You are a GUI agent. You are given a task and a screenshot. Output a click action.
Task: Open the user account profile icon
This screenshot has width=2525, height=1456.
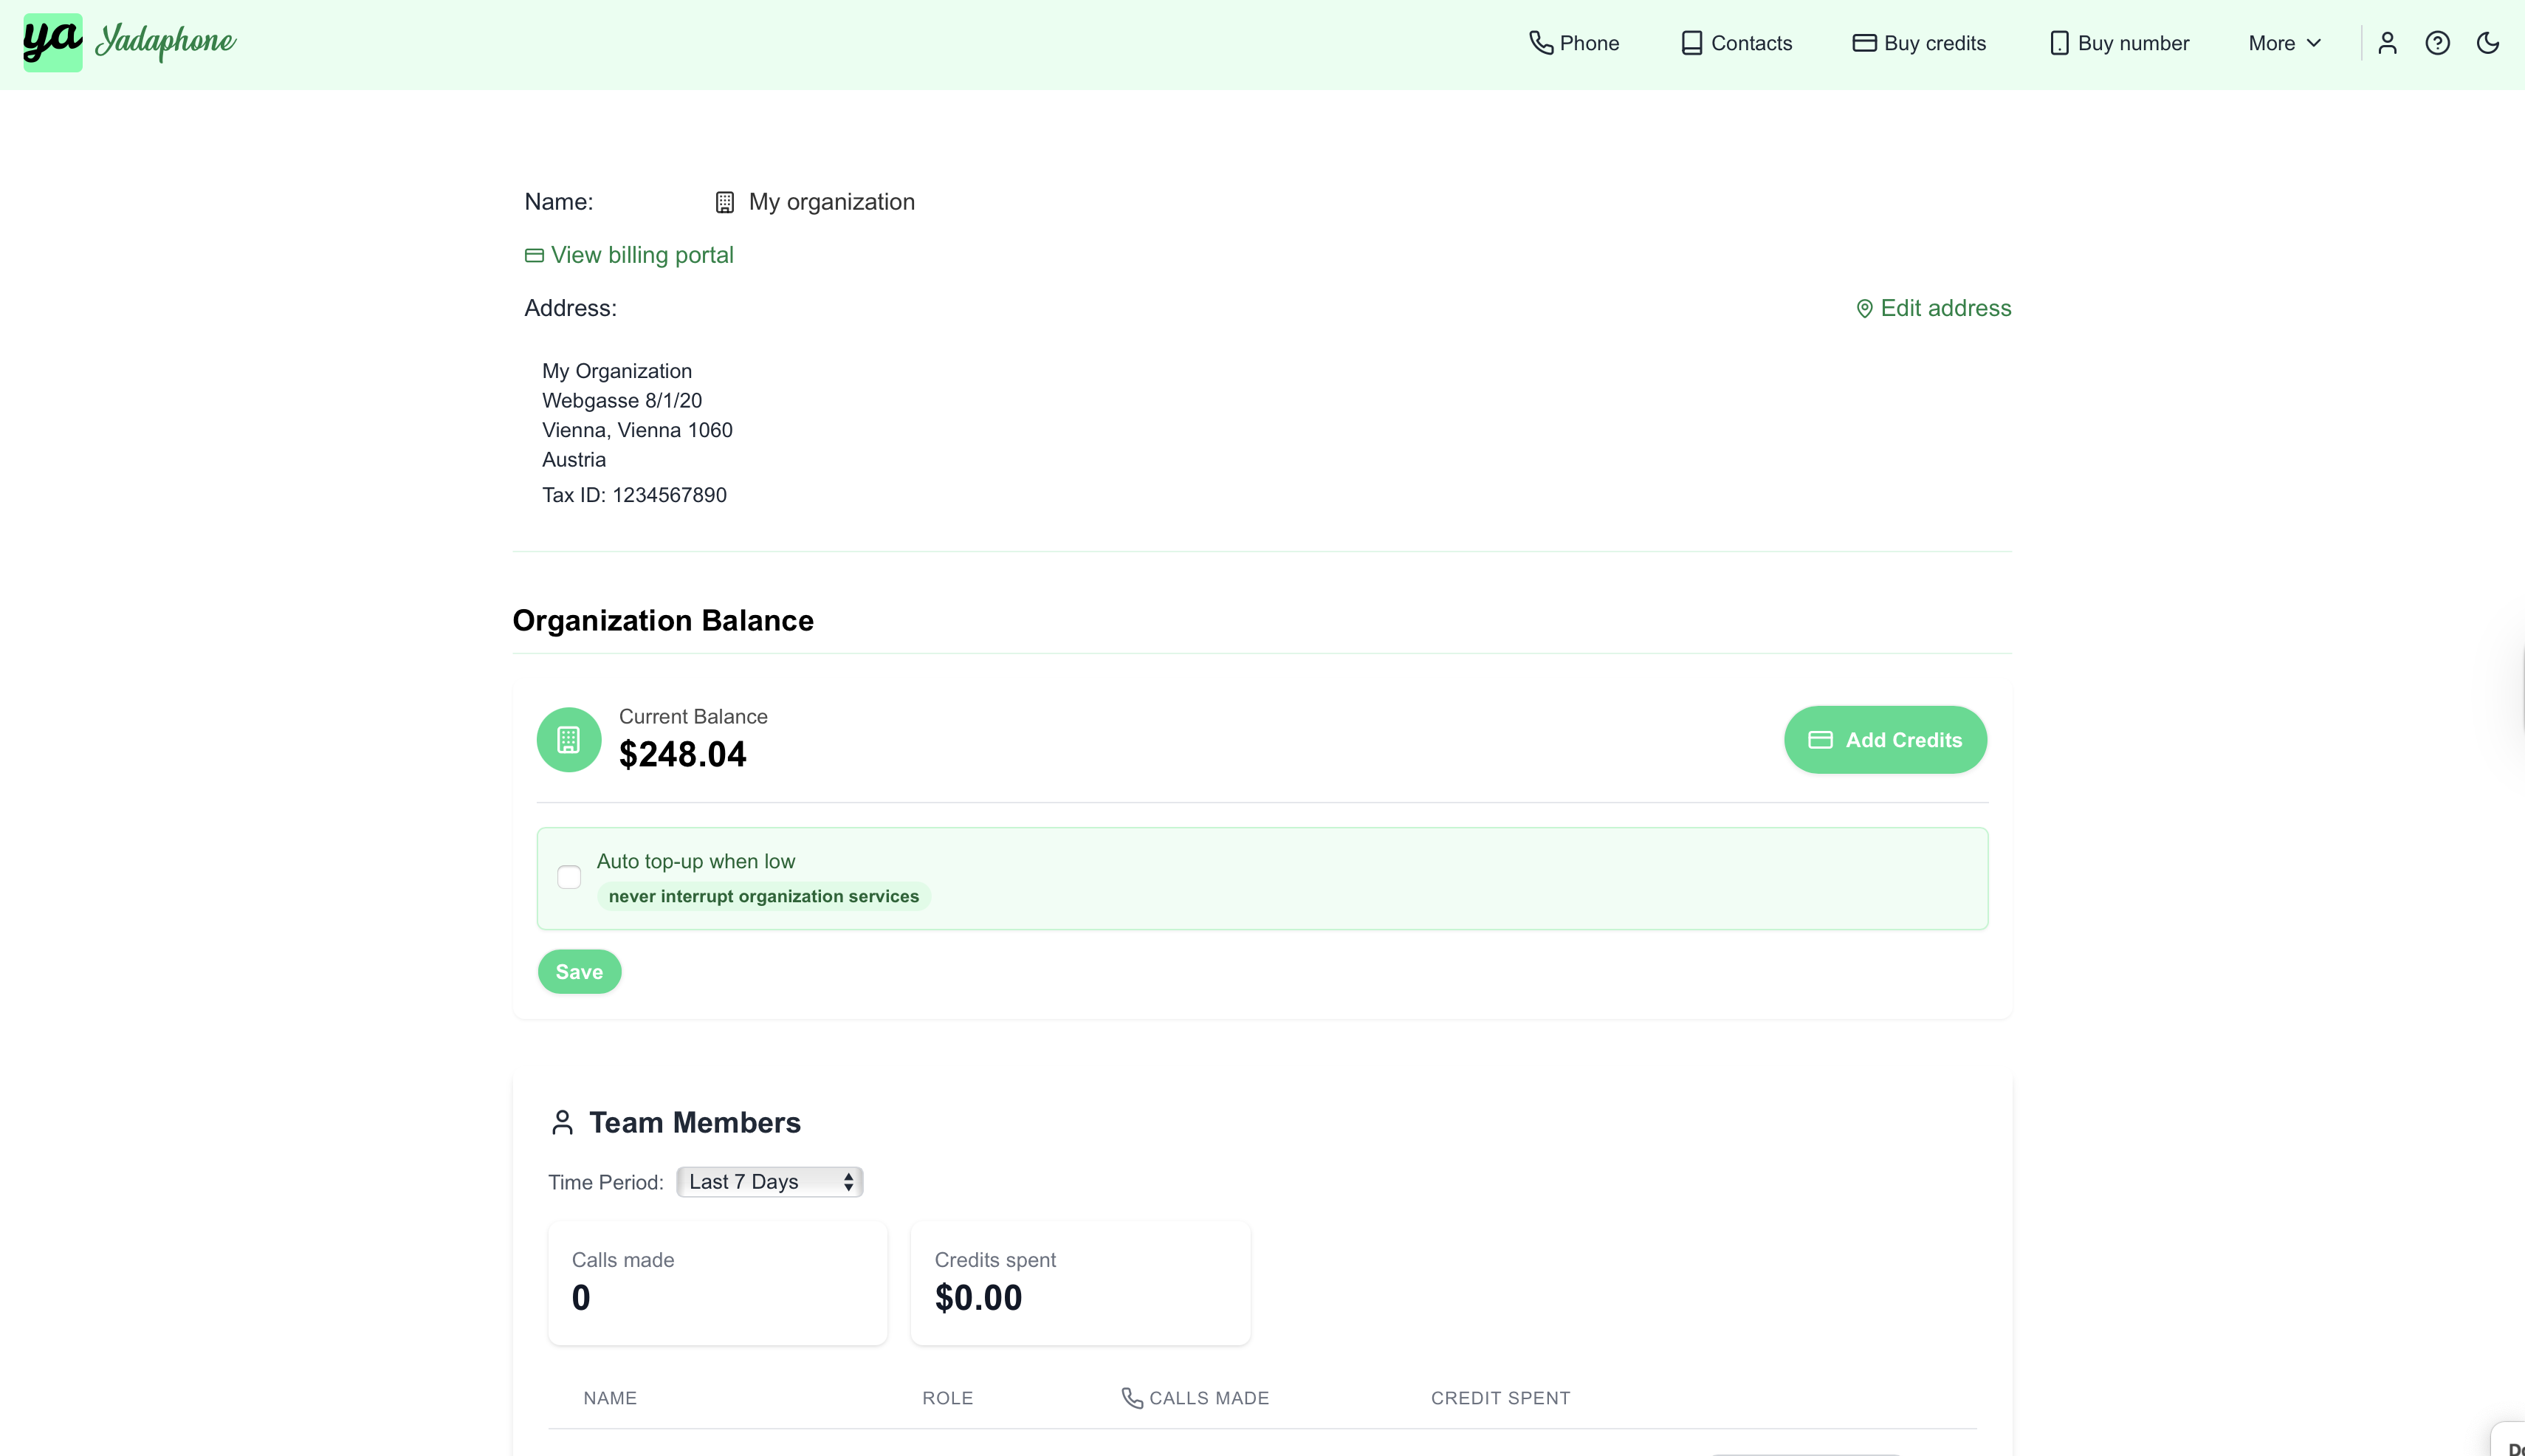click(2387, 43)
